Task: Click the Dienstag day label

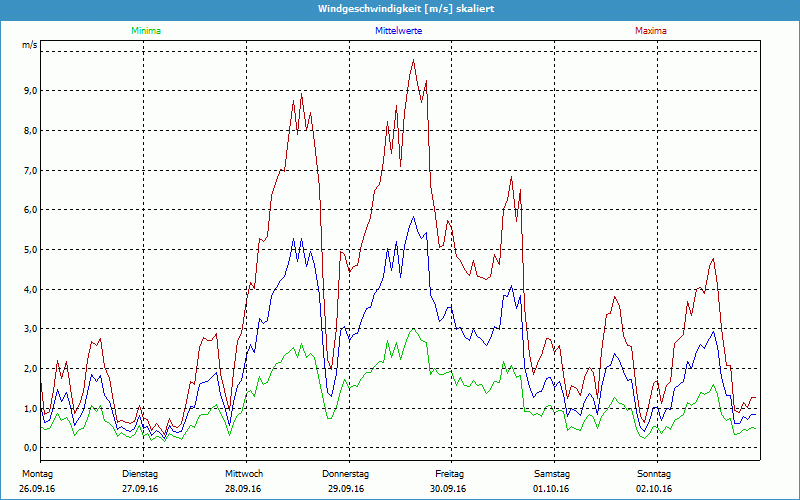Action: coord(141,473)
